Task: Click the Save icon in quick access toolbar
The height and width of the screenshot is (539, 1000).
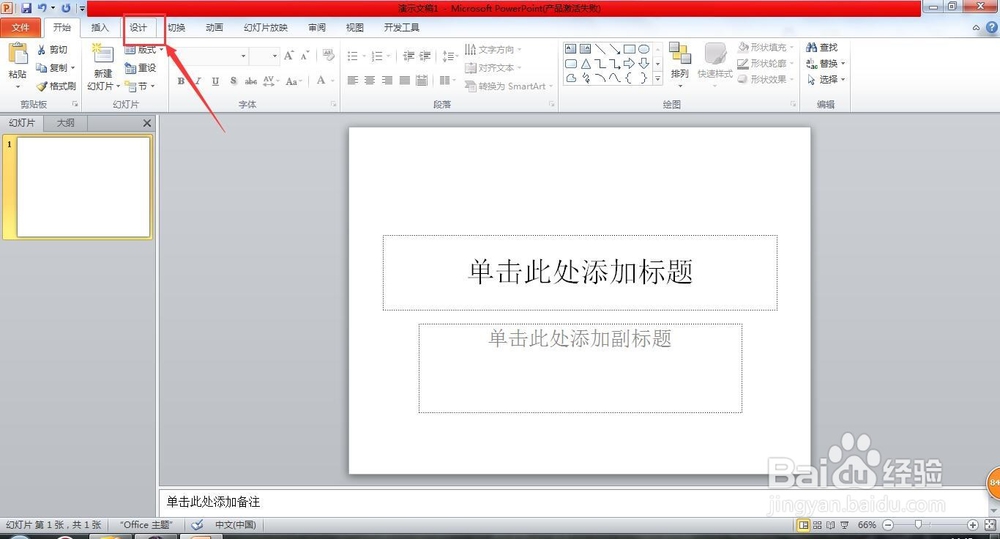Action: tap(26, 8)
